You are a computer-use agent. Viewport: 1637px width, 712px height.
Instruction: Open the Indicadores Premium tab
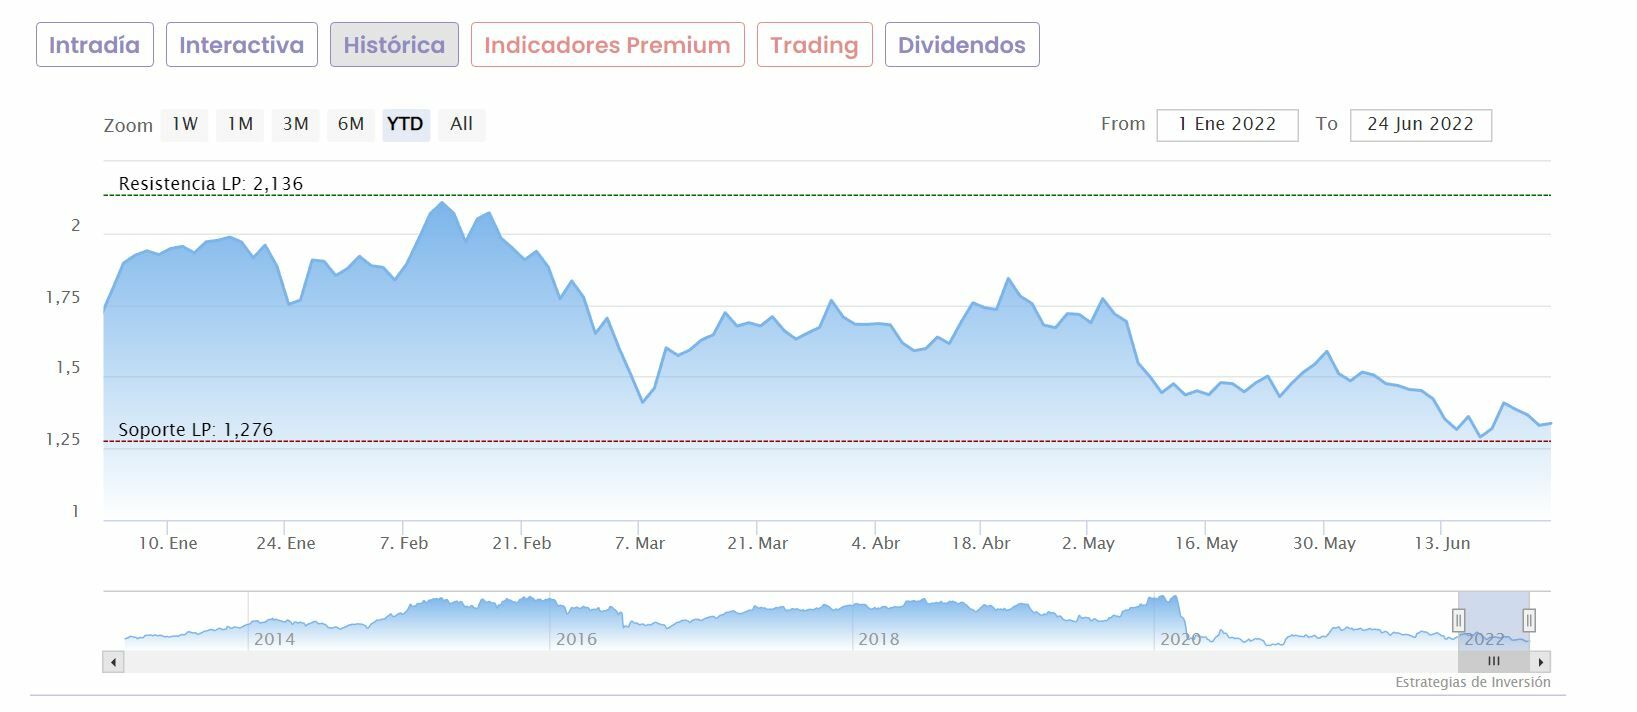pyautogui.click(x=607, y=45)
